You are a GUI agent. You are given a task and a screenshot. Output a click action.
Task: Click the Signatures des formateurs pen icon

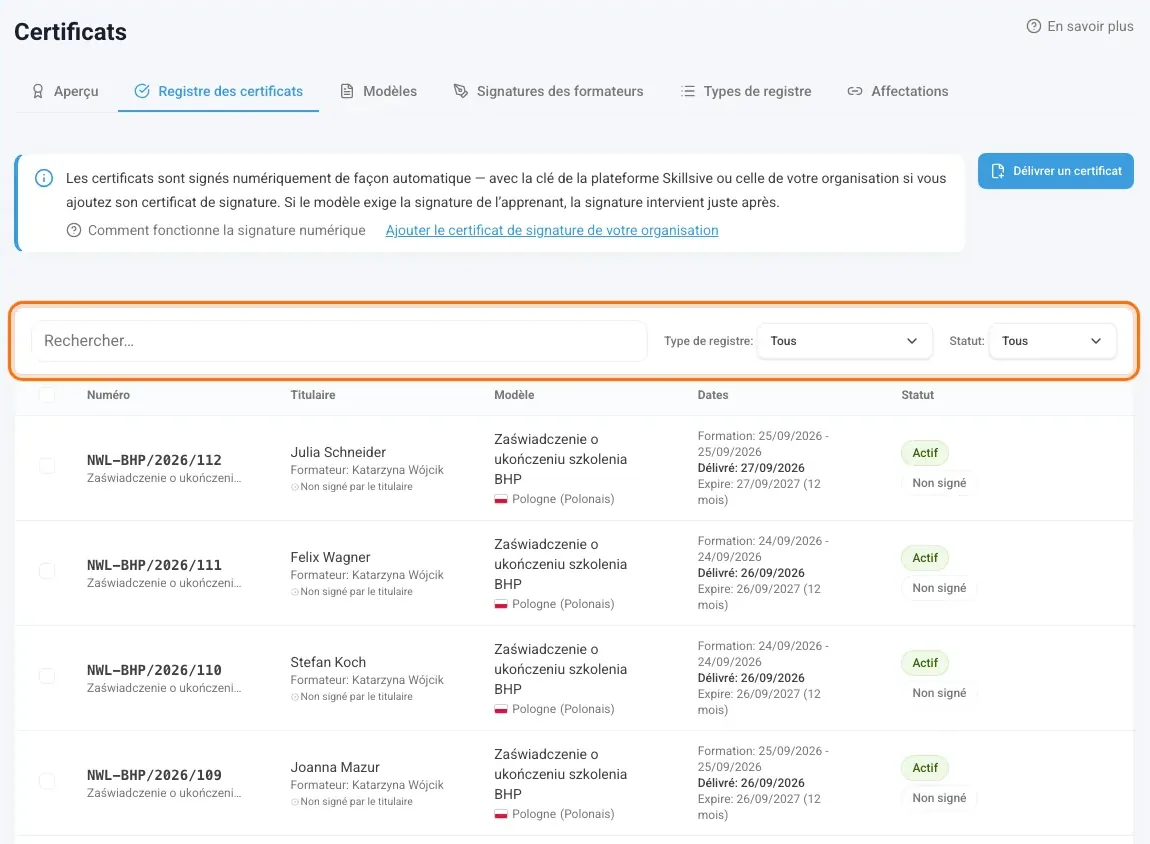[461, 91]
